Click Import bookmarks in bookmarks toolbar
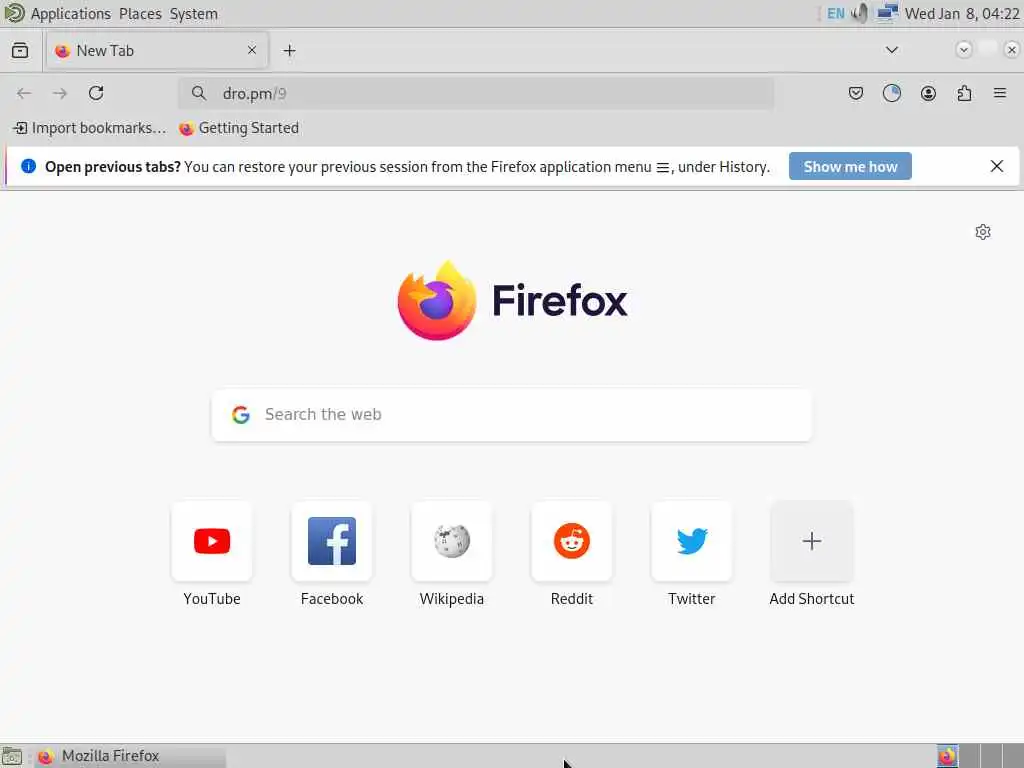1024x768 pixels. coord(89,128)
